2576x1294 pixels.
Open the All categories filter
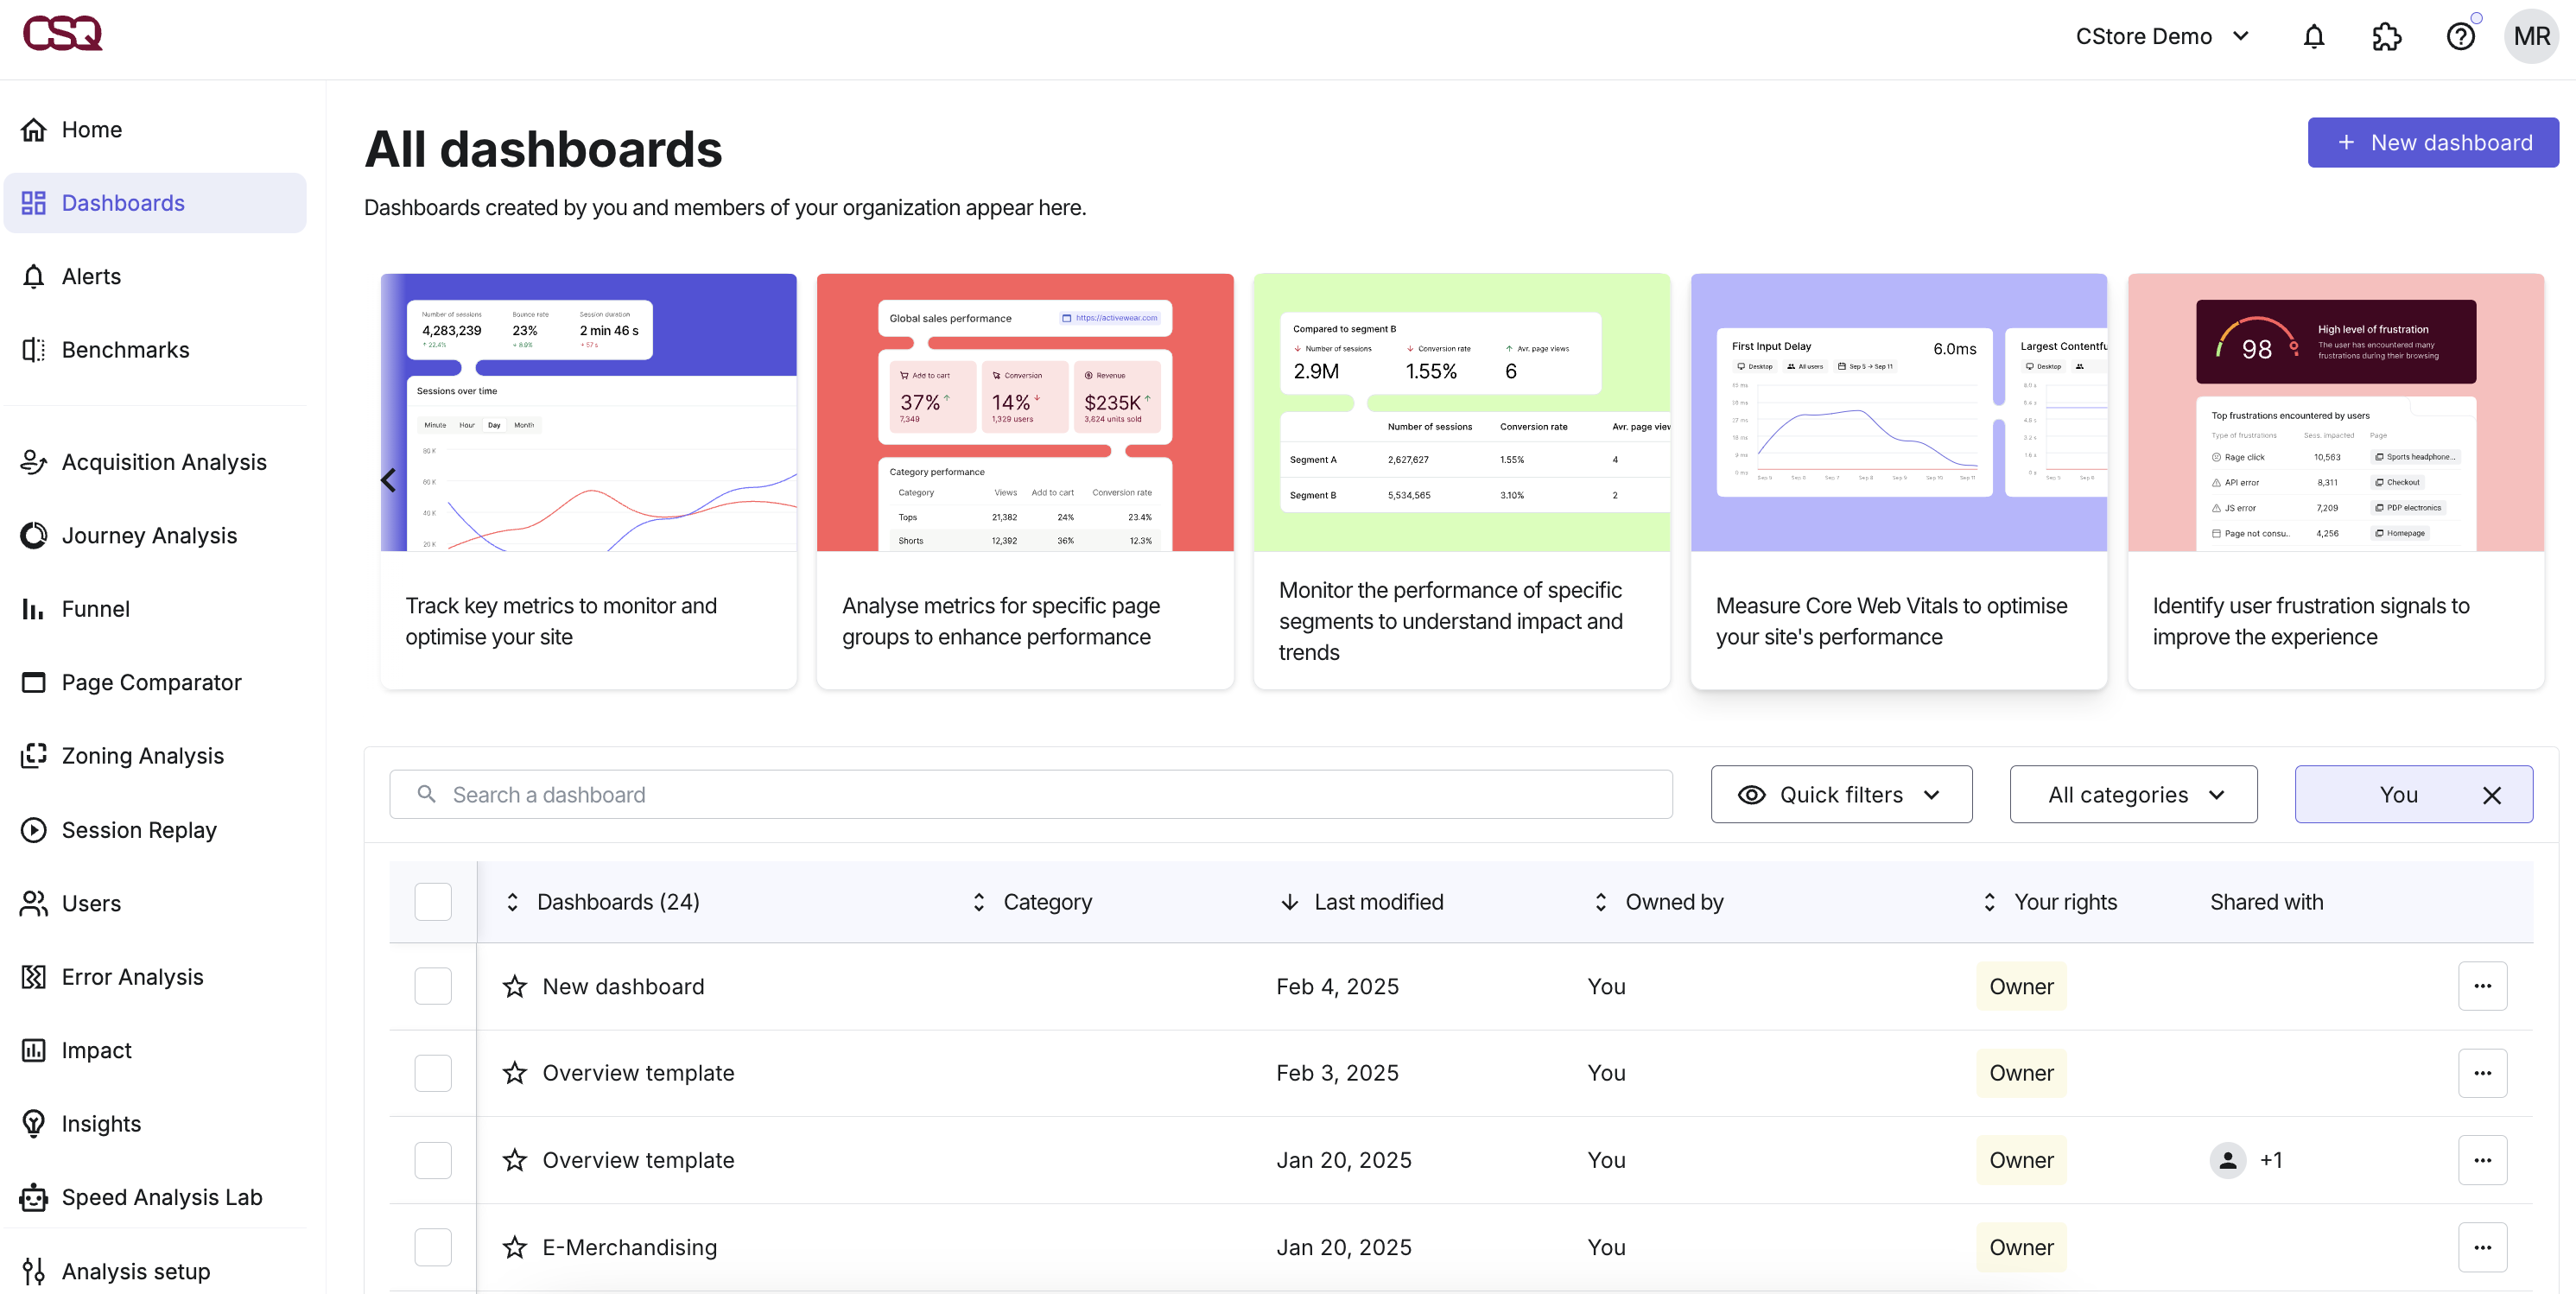tap(2131, 794)
